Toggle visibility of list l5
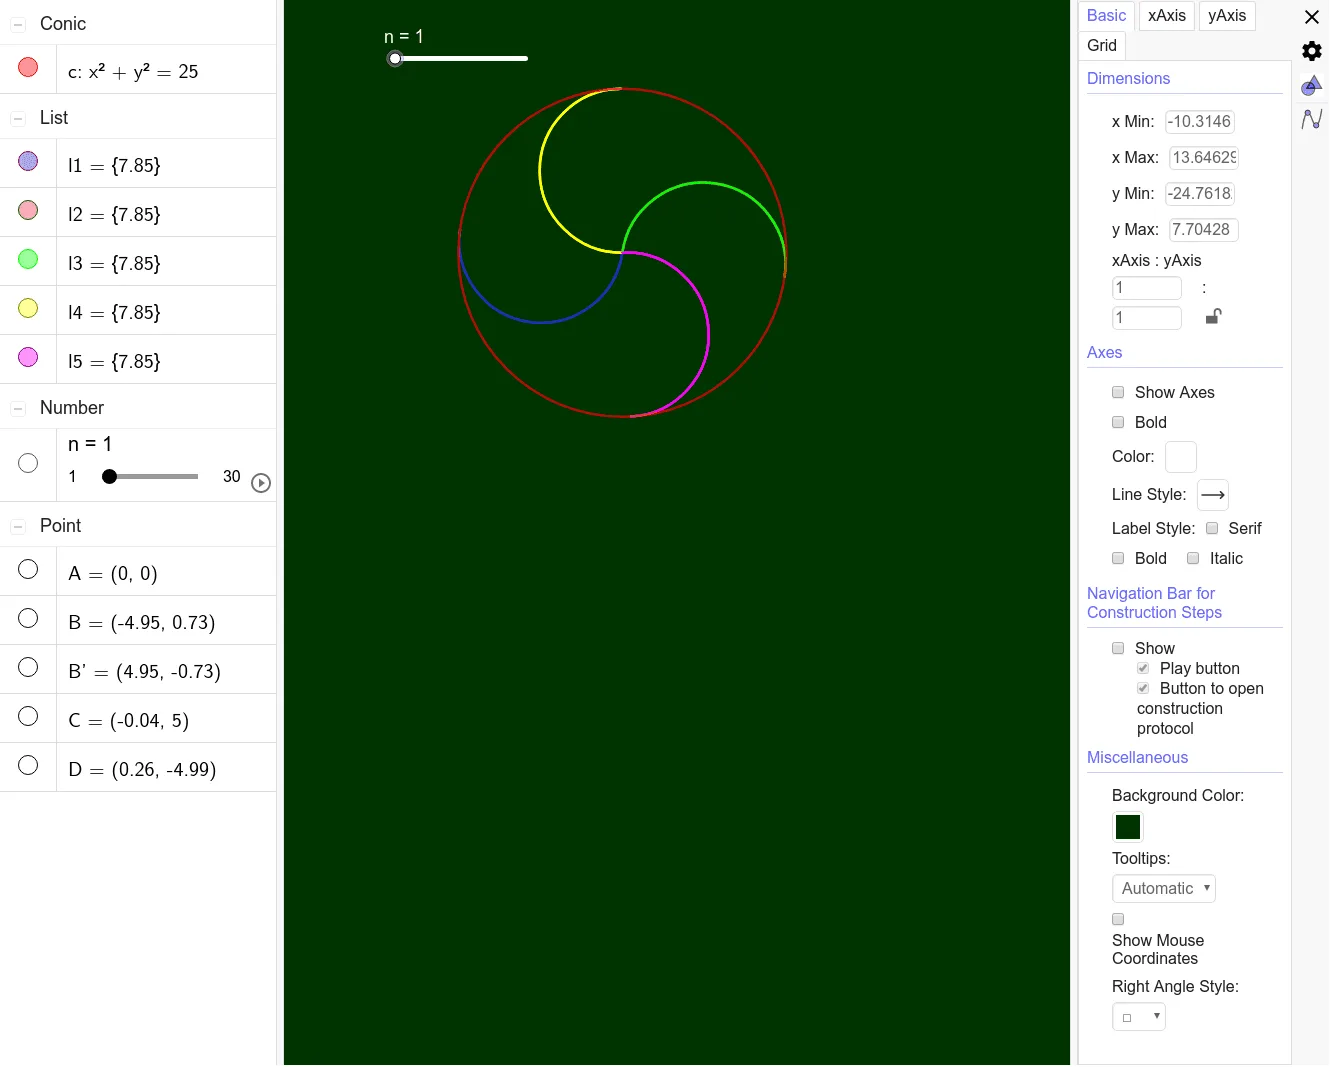1331x1067 pixels. coord(28,357)
